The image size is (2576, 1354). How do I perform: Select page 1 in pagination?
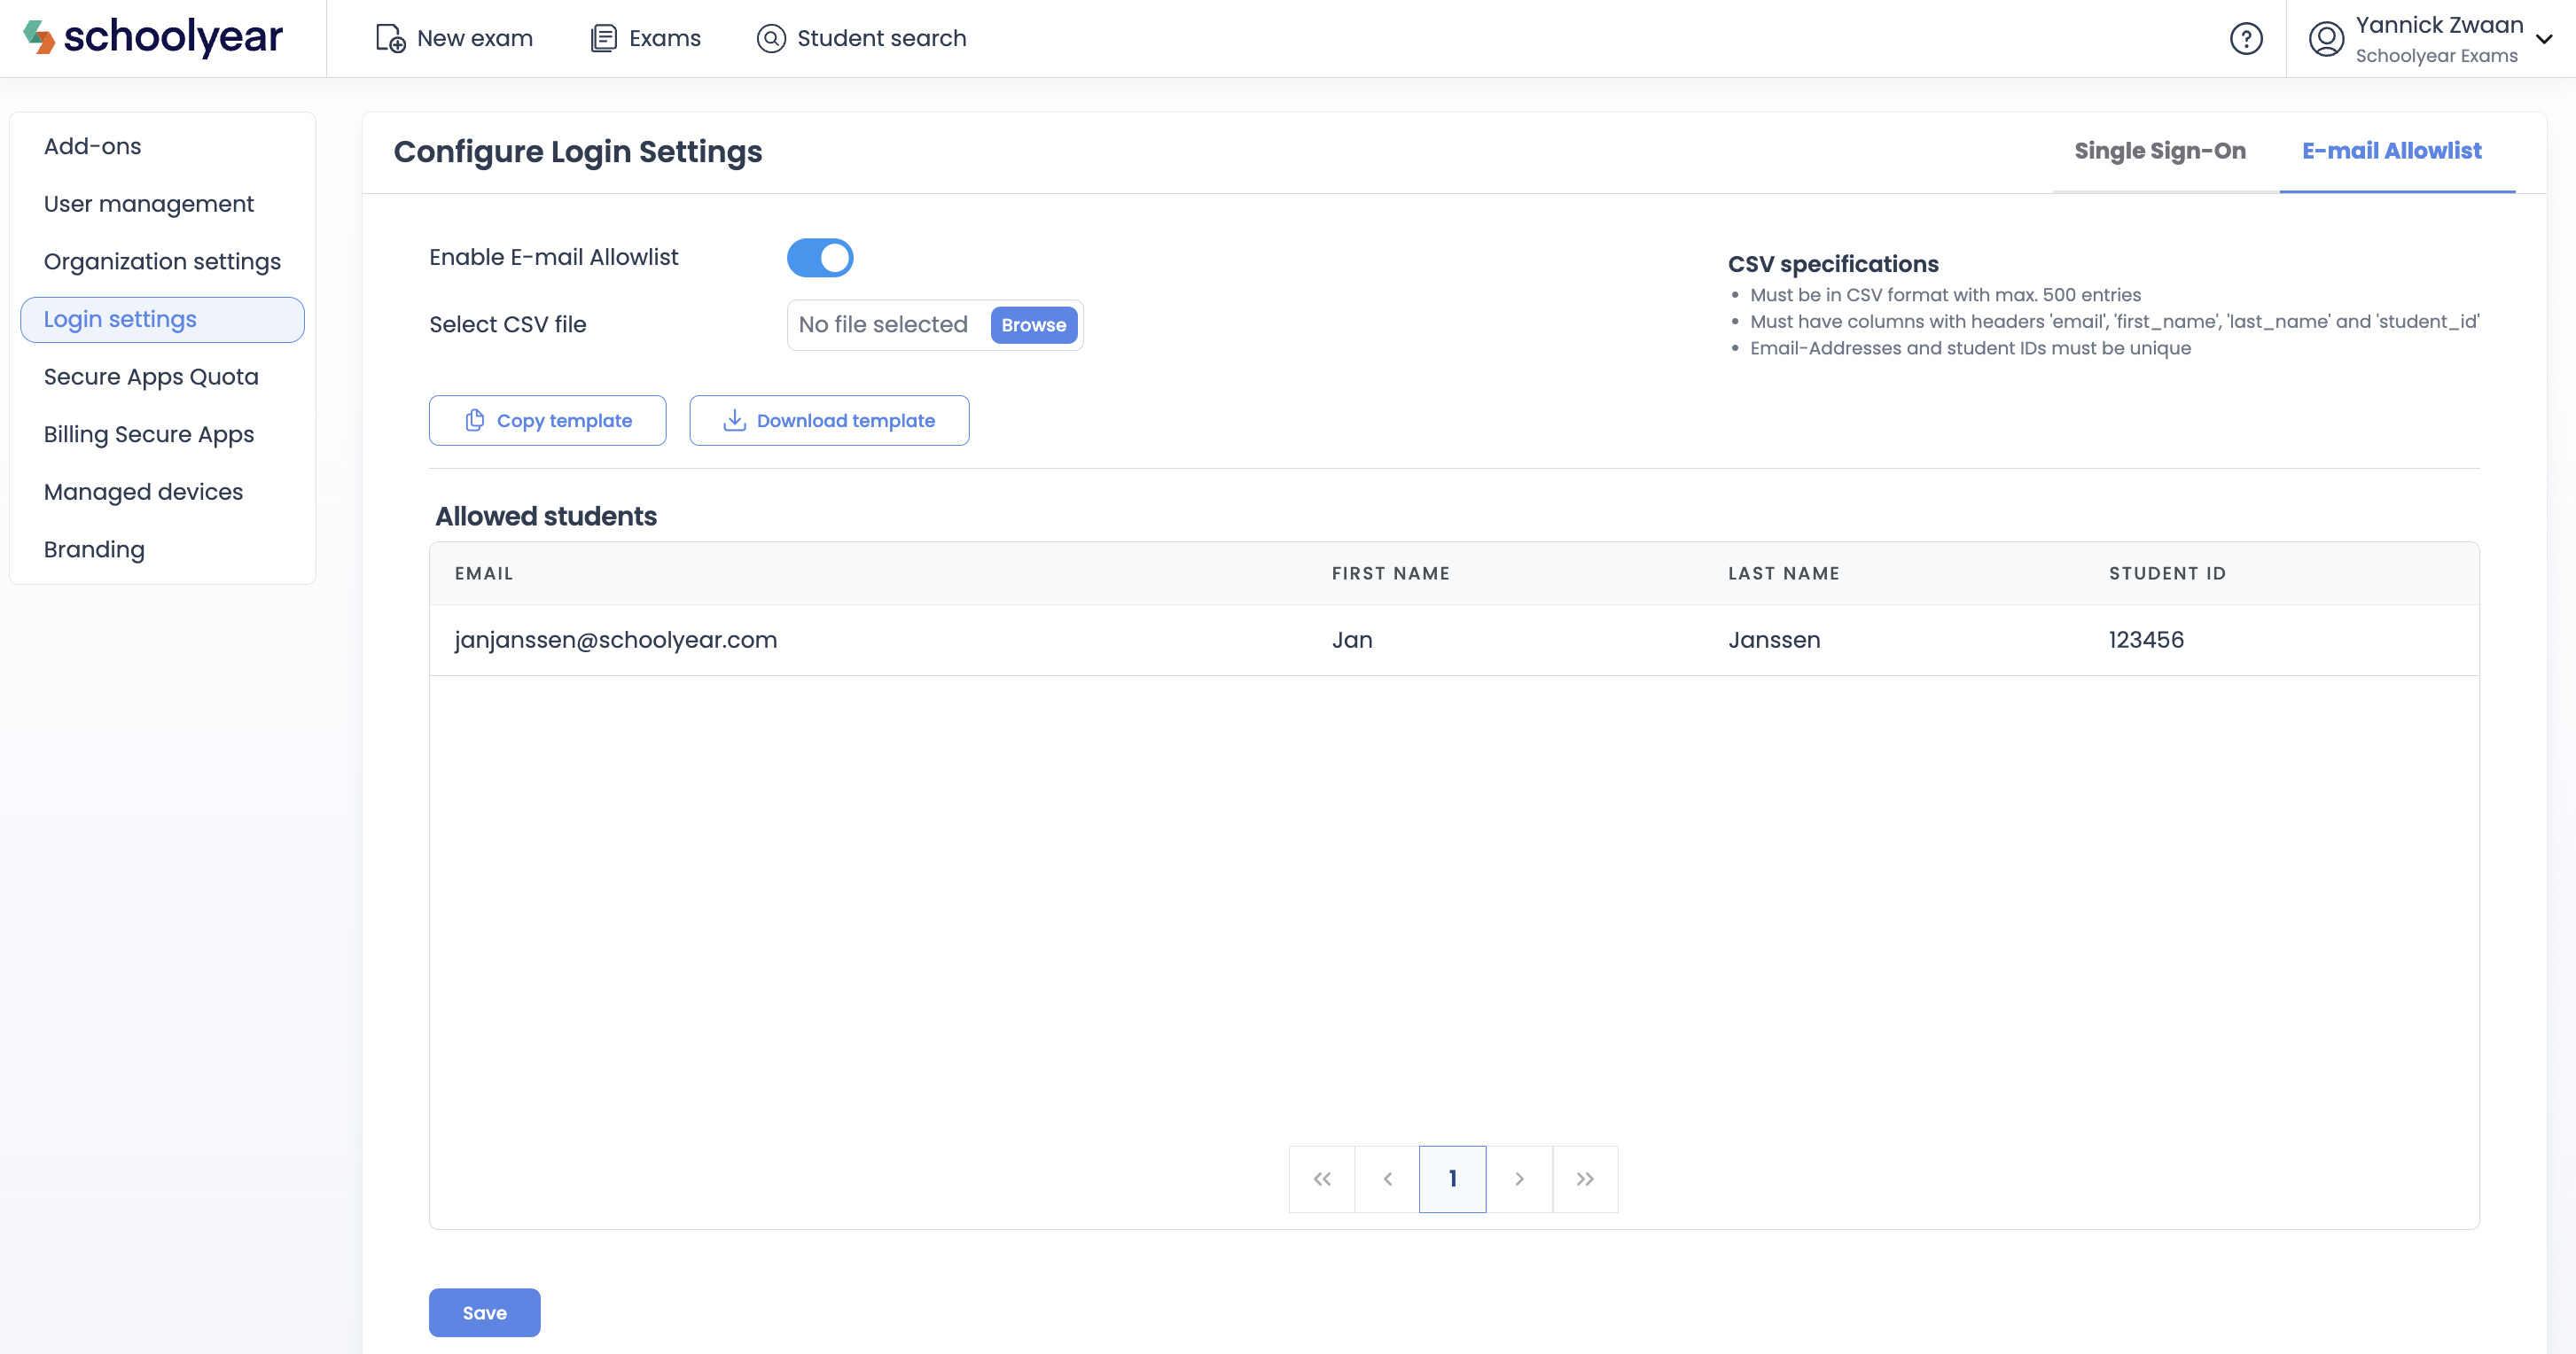point(1452,1179)
